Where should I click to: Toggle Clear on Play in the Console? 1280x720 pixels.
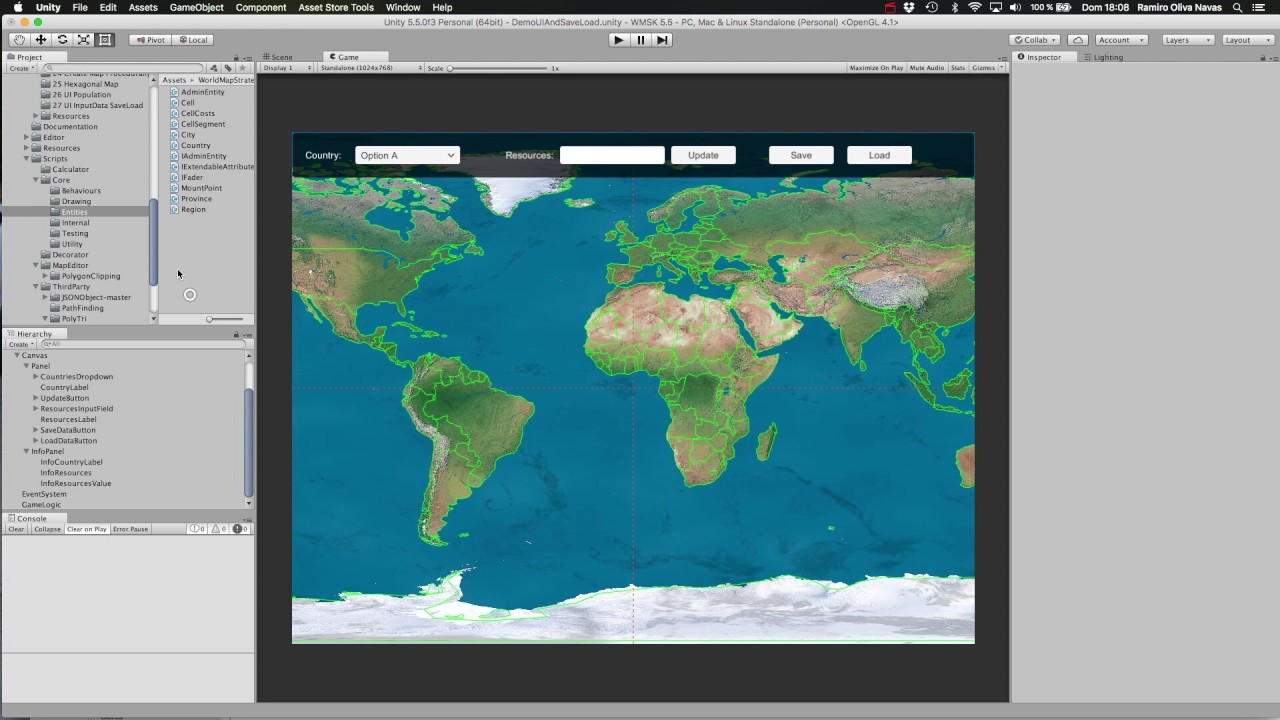pyautogui.click(x=86, y=528)
